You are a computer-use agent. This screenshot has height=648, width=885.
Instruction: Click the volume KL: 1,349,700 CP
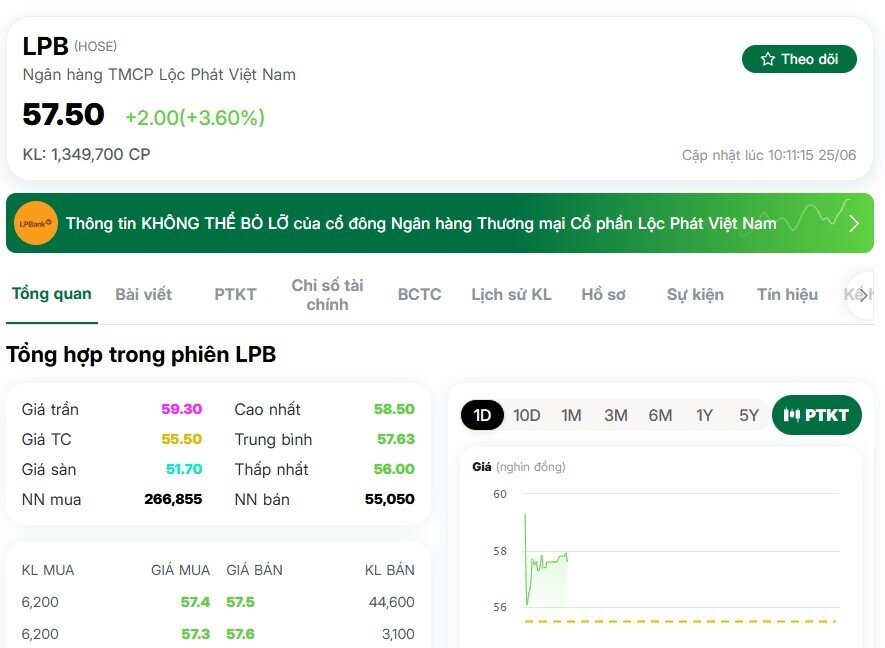point(86,154)
